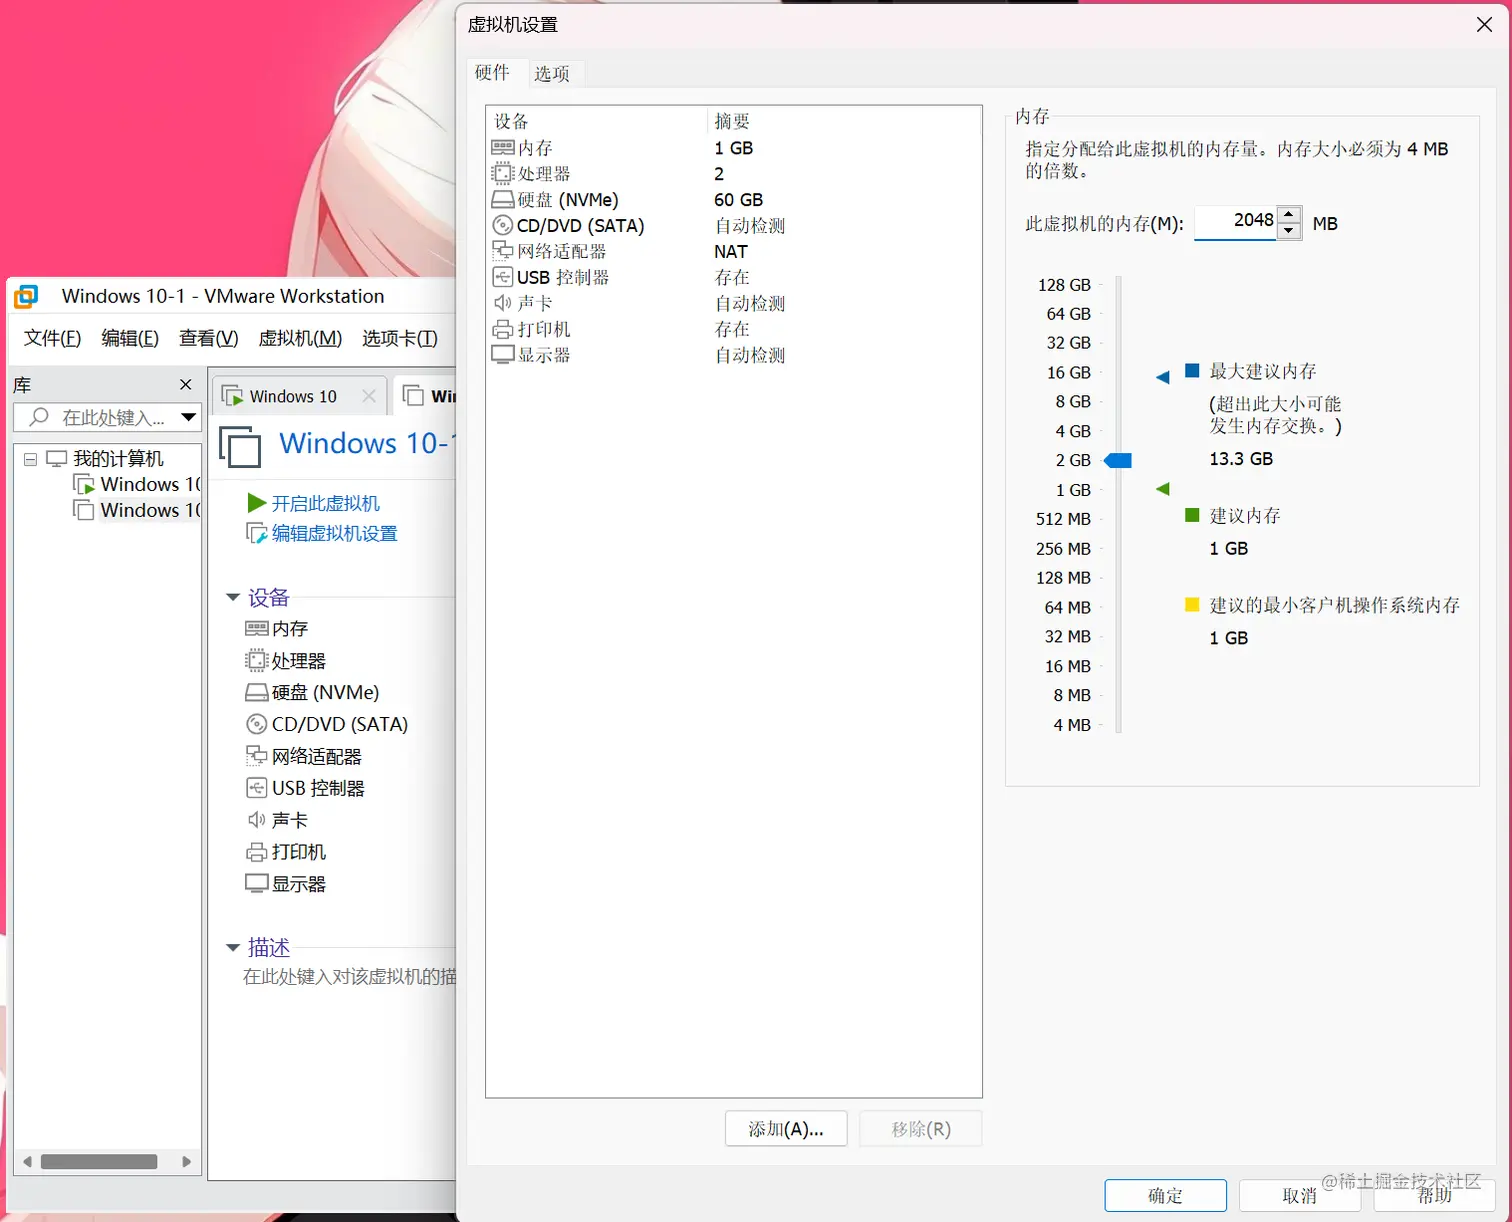The width and height of the screenshot is (1512, 1222).
Task: Click sound card icon in VMware devices panel
Action: click(257, 820)
